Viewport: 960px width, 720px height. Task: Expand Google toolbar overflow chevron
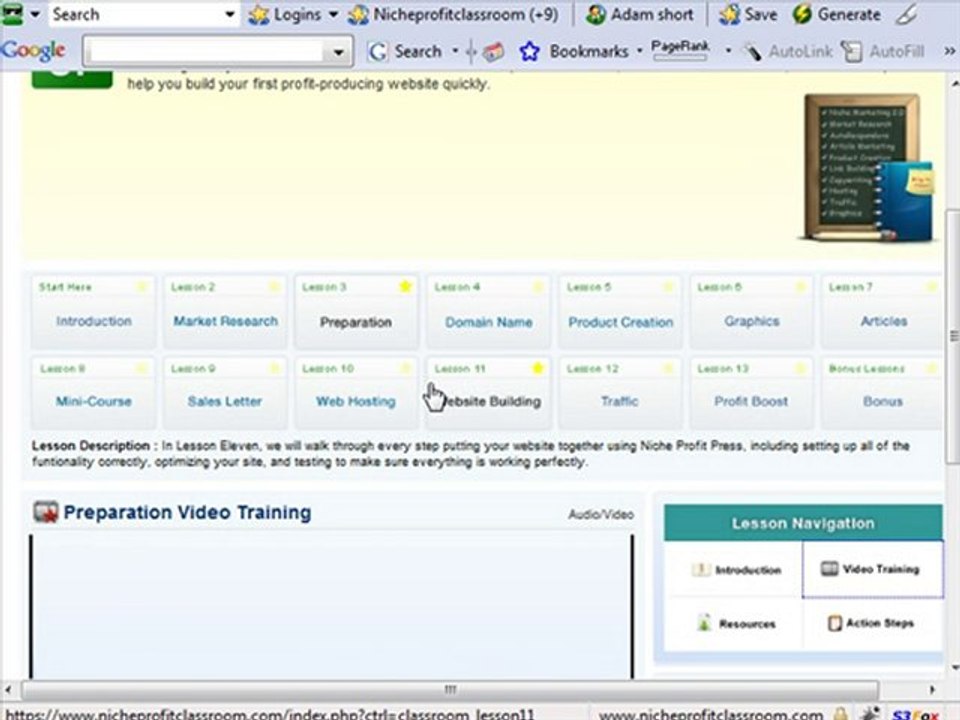click(949, 51)
